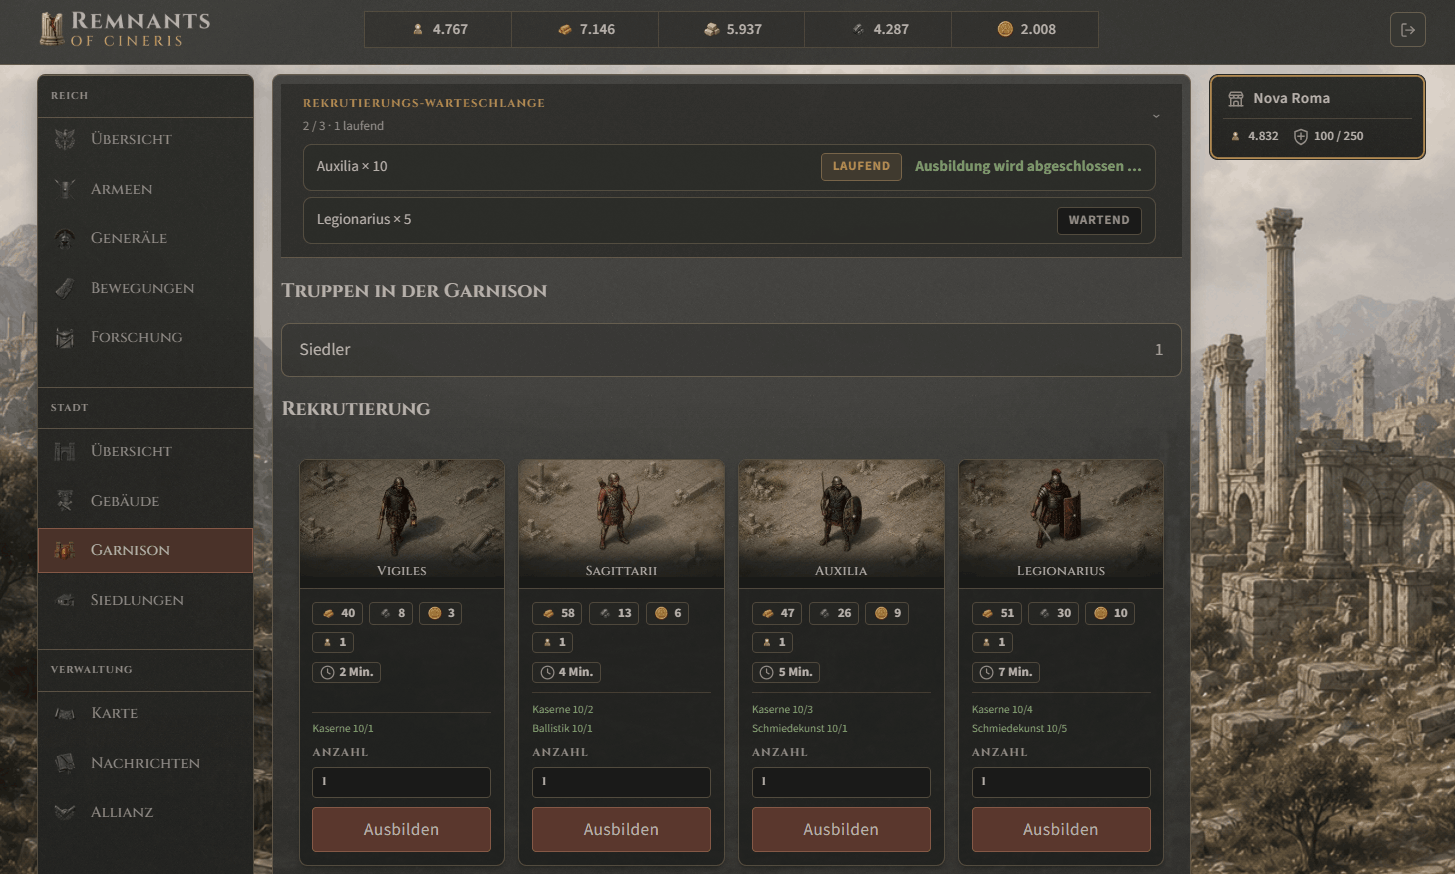
Task: Click the Armeen sidebar icon
Action: pyautogui.click(x=65, y=189)
